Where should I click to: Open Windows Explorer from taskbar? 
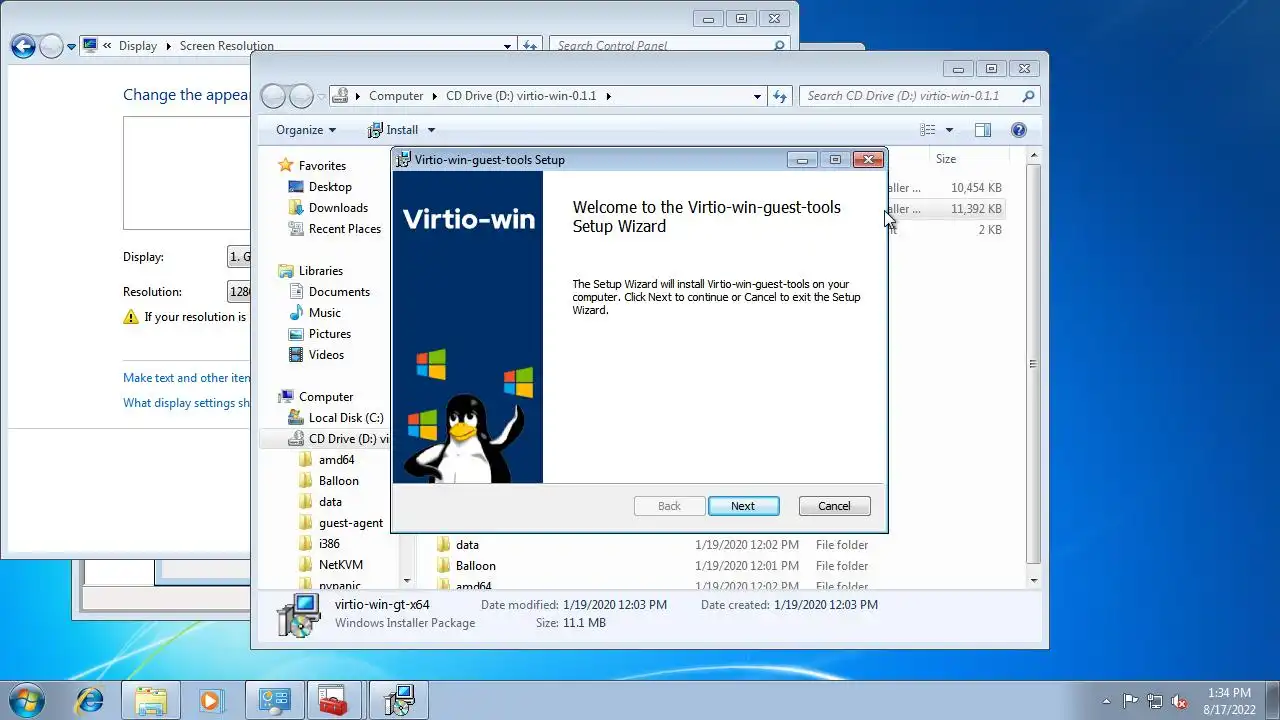pos(150,700)
